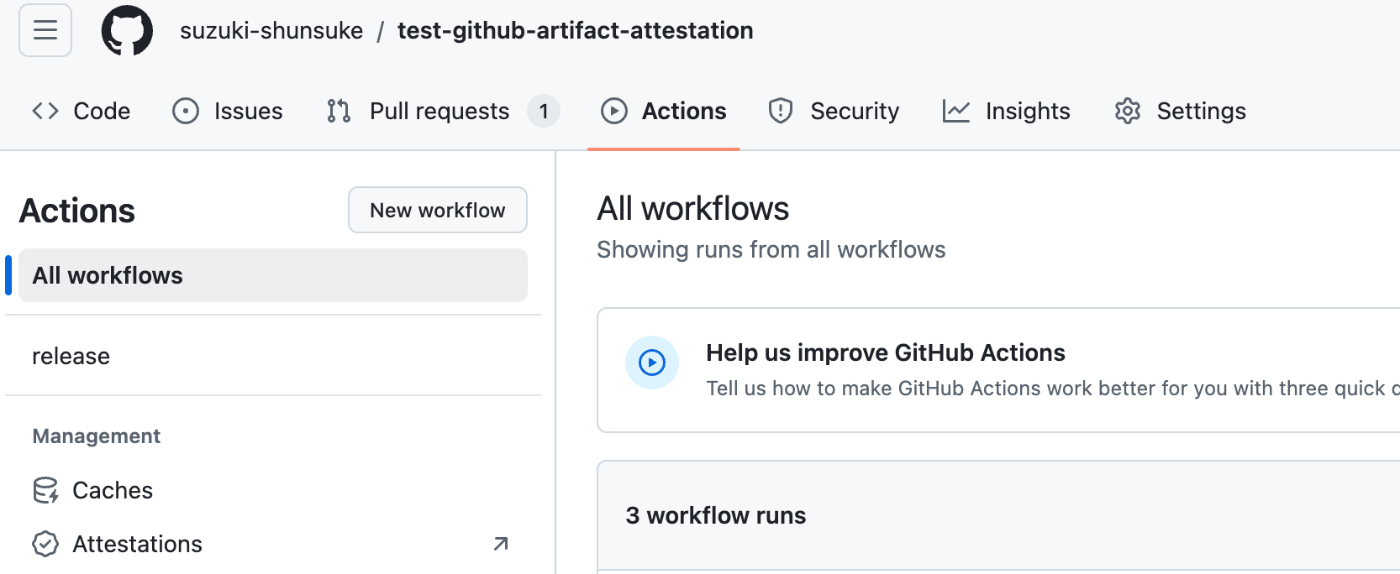
Task: Go to the Security tab
Action: coord(833,111)
